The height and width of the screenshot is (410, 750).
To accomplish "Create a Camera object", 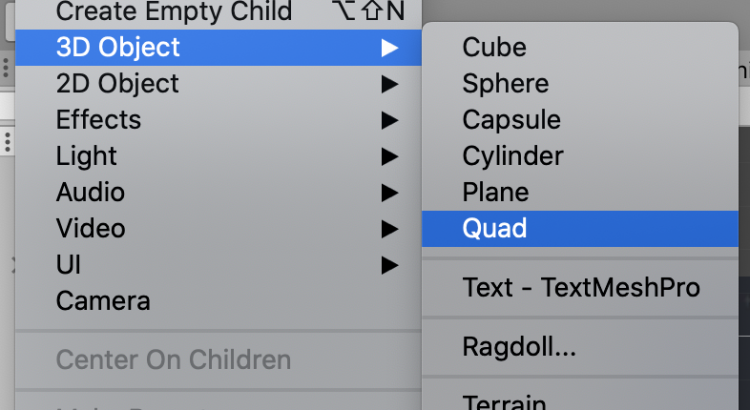I will 103,301.
